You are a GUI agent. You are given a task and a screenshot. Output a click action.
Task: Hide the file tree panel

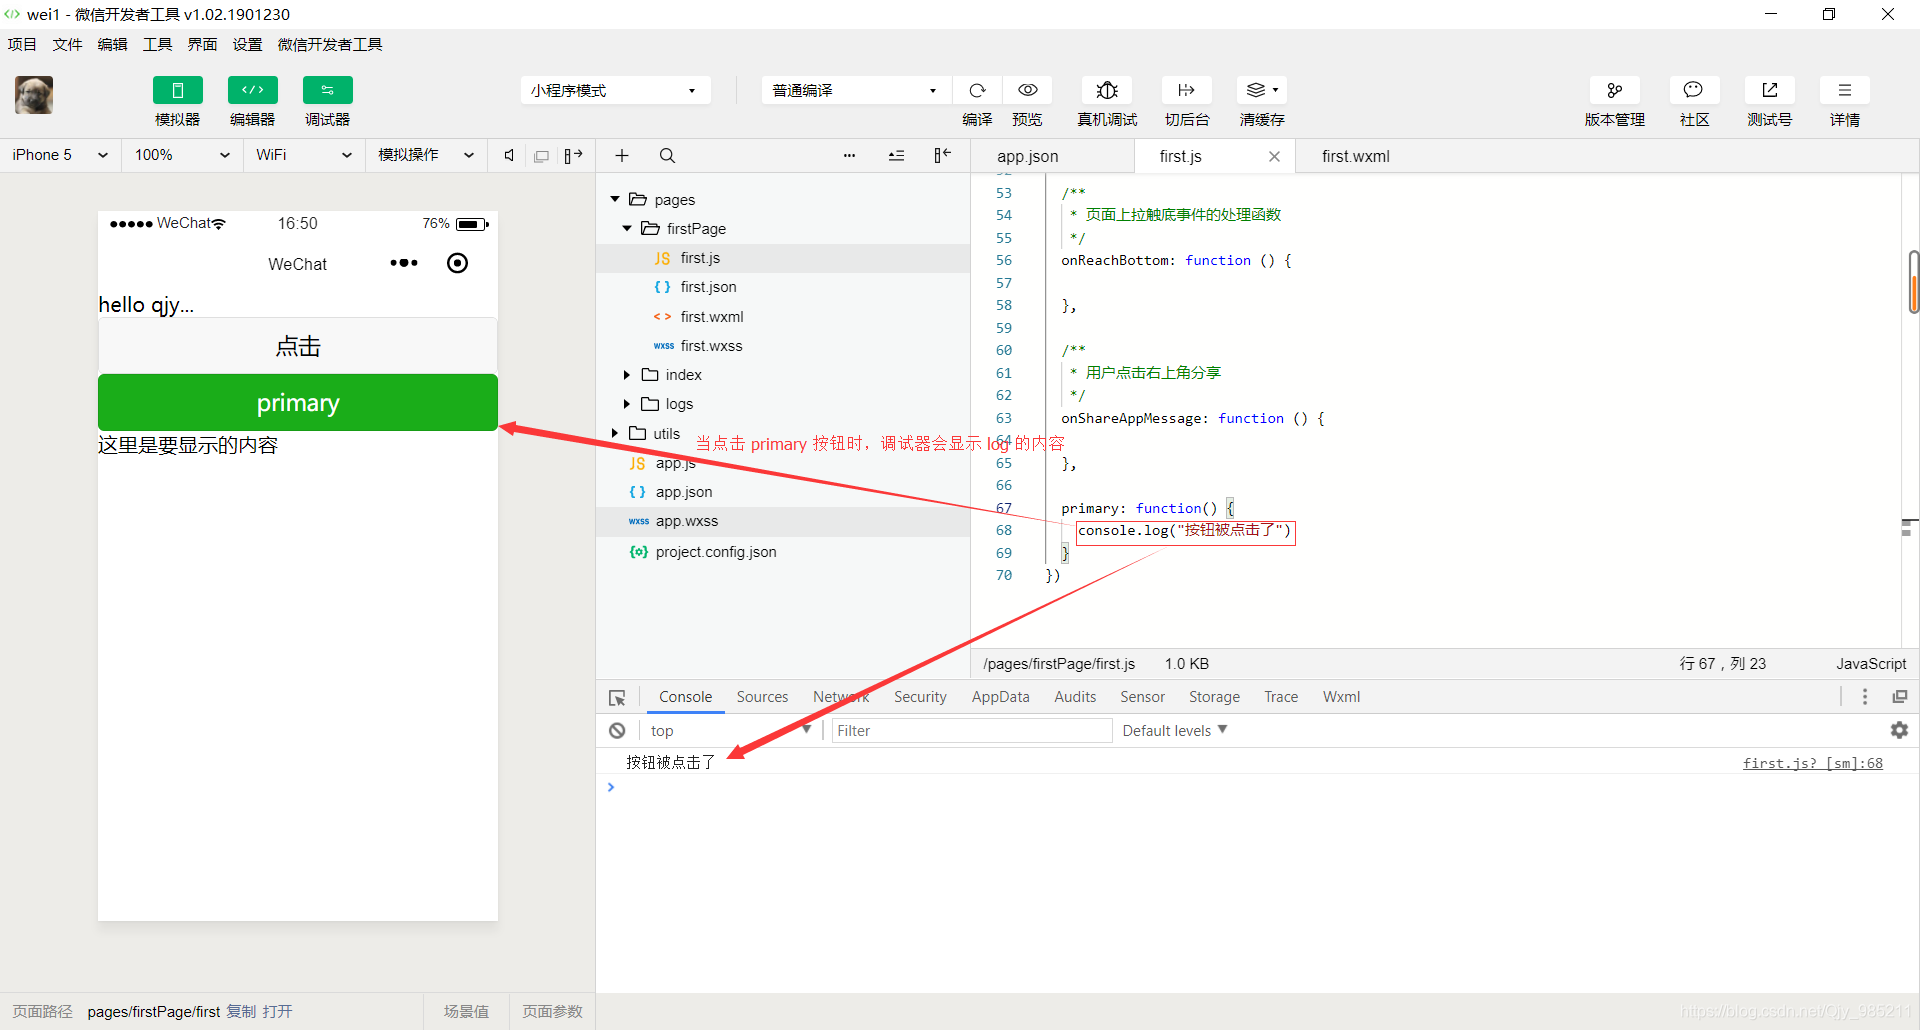[942, 155]
